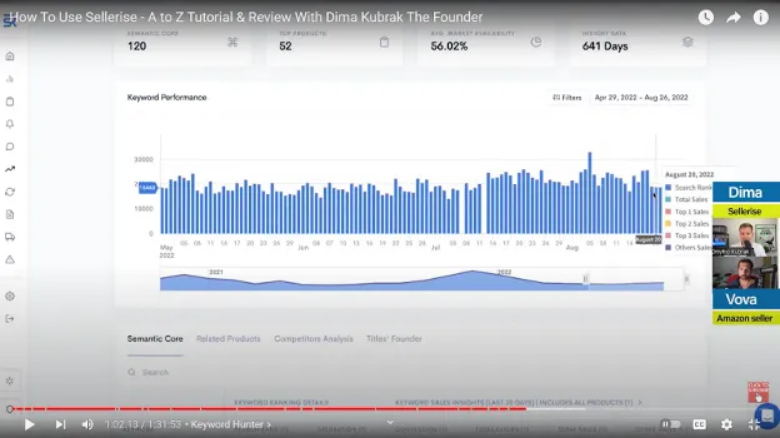Open trending arrow sidebar icon

[x=10, y=169]
